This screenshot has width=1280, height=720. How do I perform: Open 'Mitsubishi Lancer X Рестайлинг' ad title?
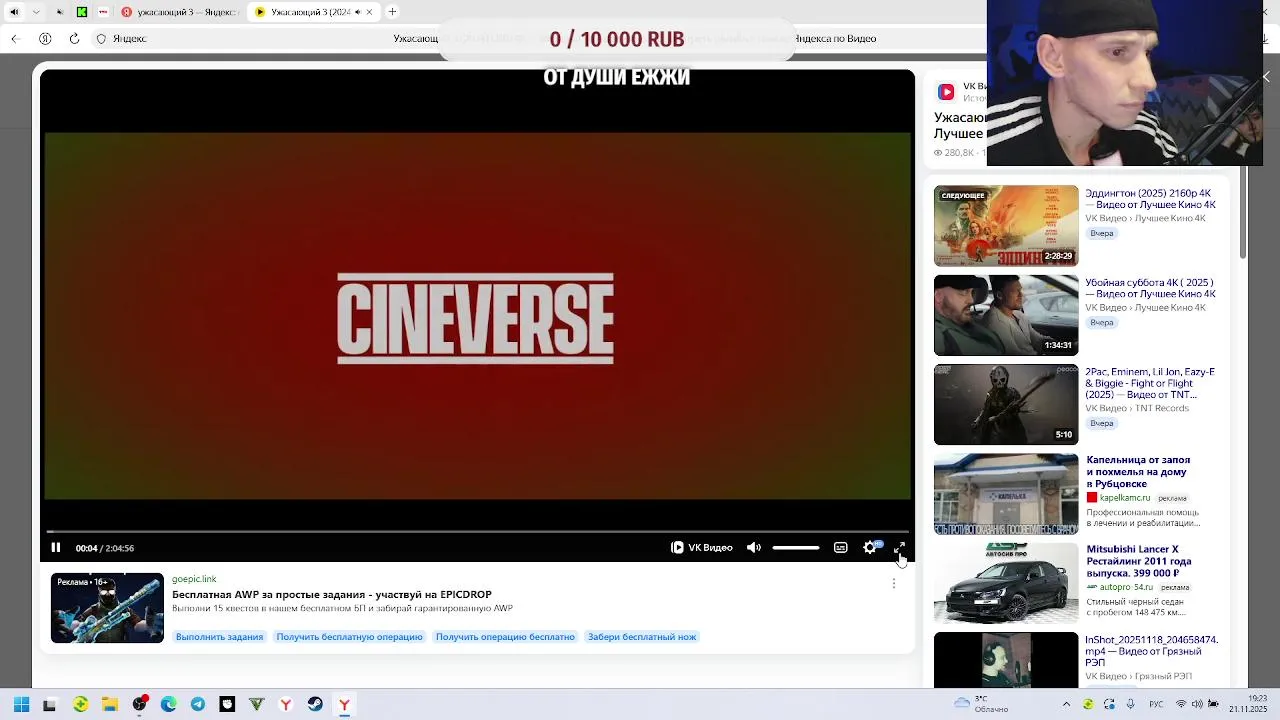(x=1138, y=561)
